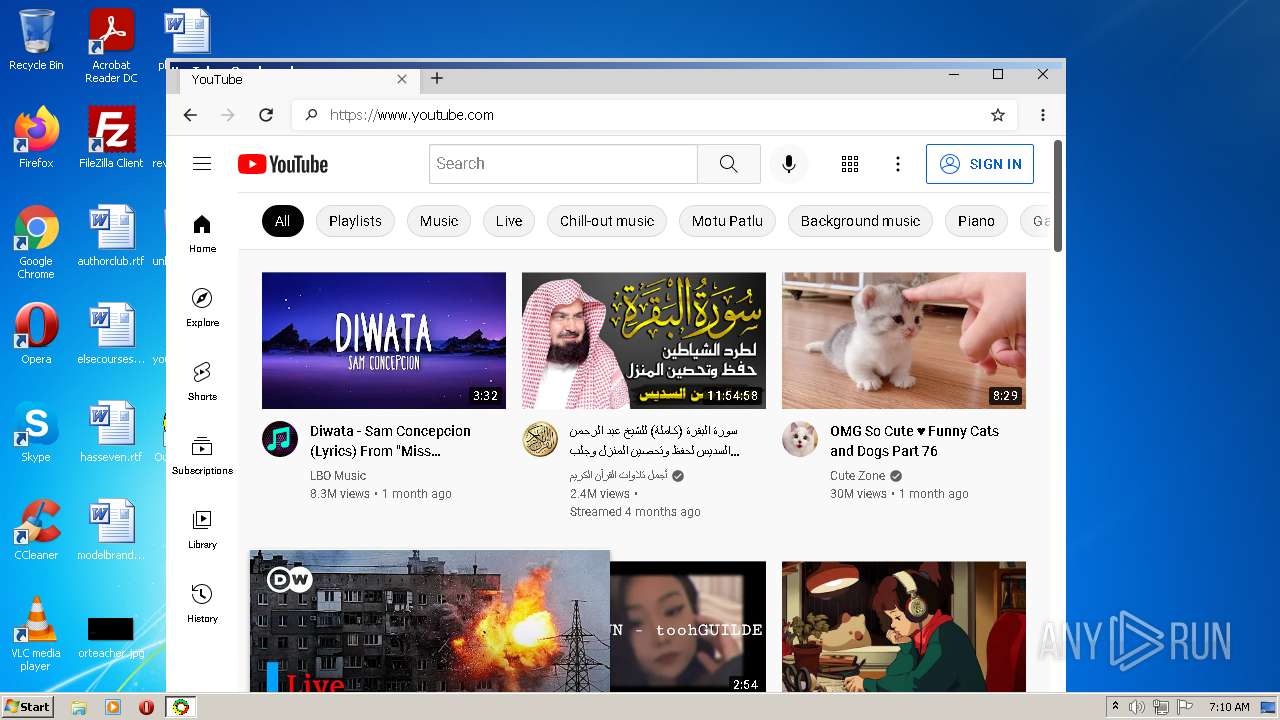Screen dimensions: 1280x720
Task: Open the YouTube apps grid
Action: (850, 164)
